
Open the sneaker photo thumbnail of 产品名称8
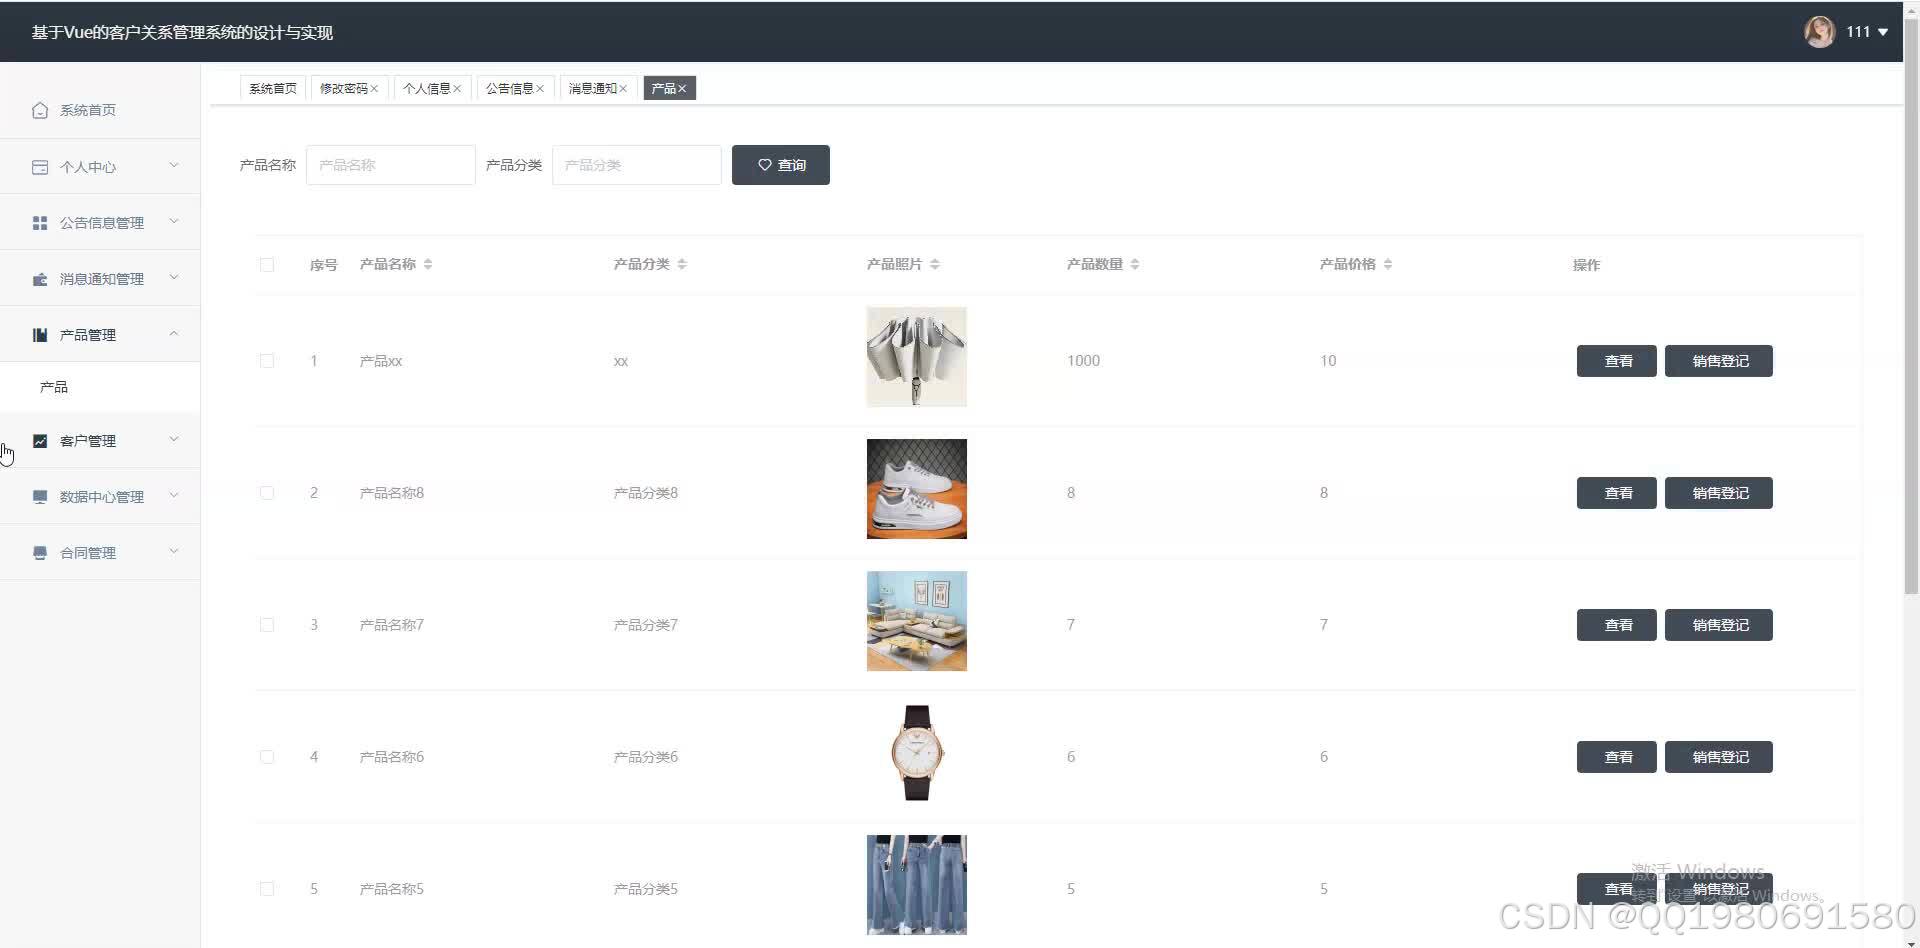[917, 489]
